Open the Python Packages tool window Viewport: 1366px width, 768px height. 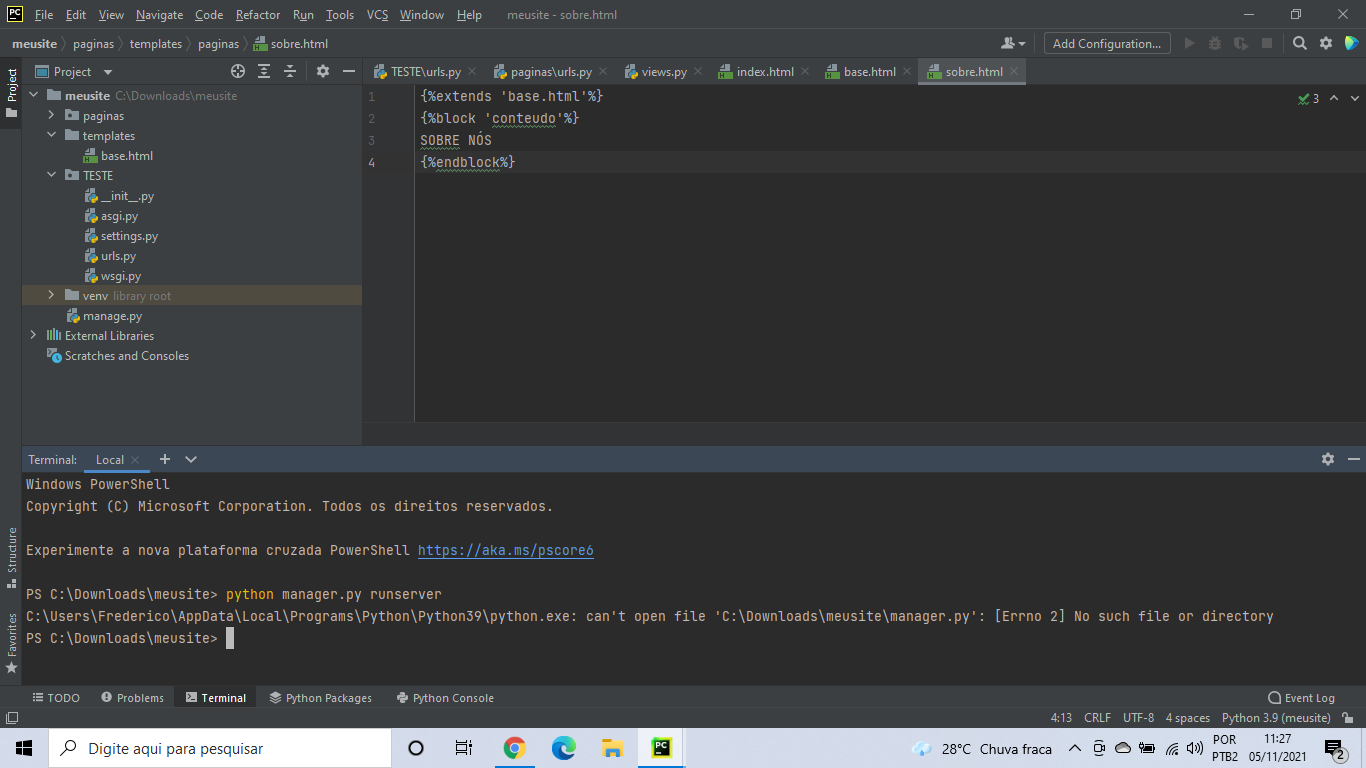point(320,698)
